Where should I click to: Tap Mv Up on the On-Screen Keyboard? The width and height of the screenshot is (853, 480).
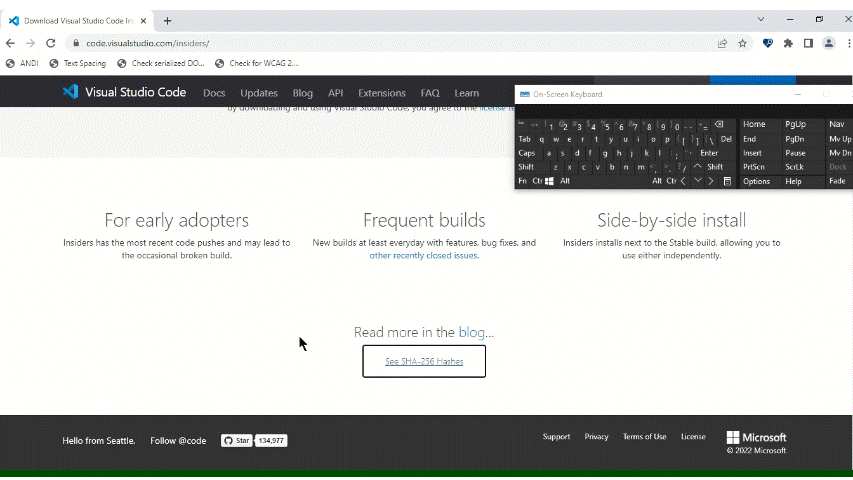click(840, 139)
